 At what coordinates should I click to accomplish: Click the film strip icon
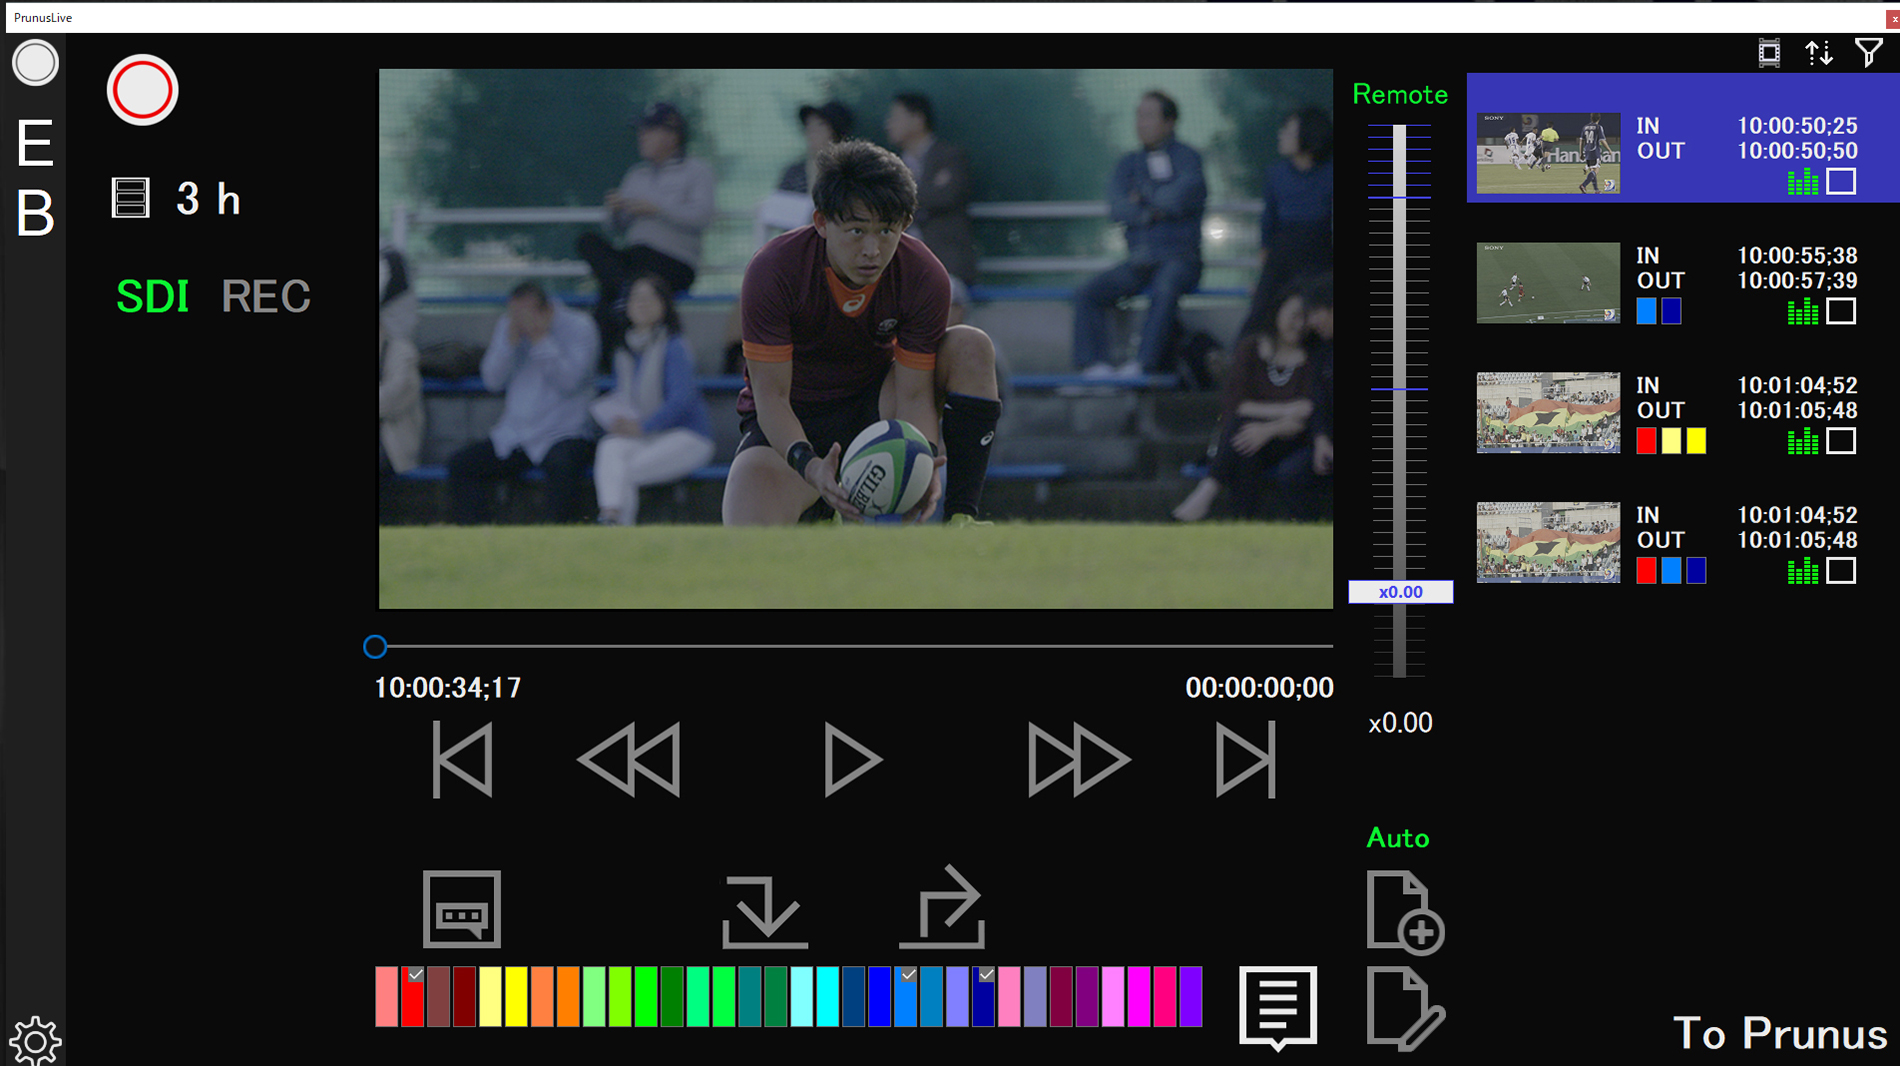(1769, 53)
